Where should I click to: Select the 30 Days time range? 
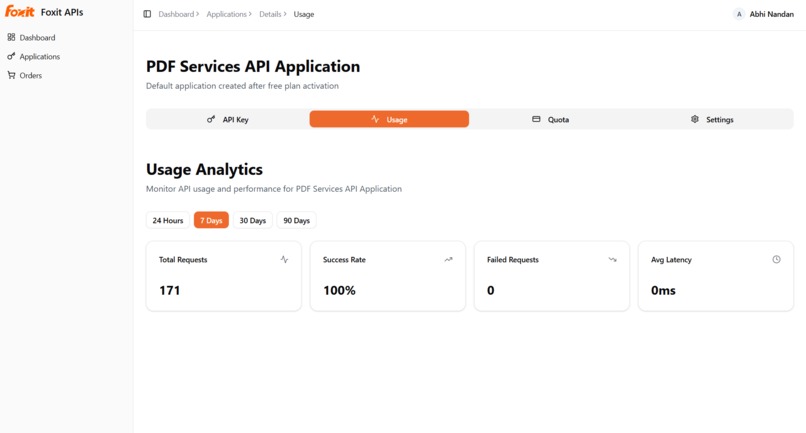click(x=252, y=220)
